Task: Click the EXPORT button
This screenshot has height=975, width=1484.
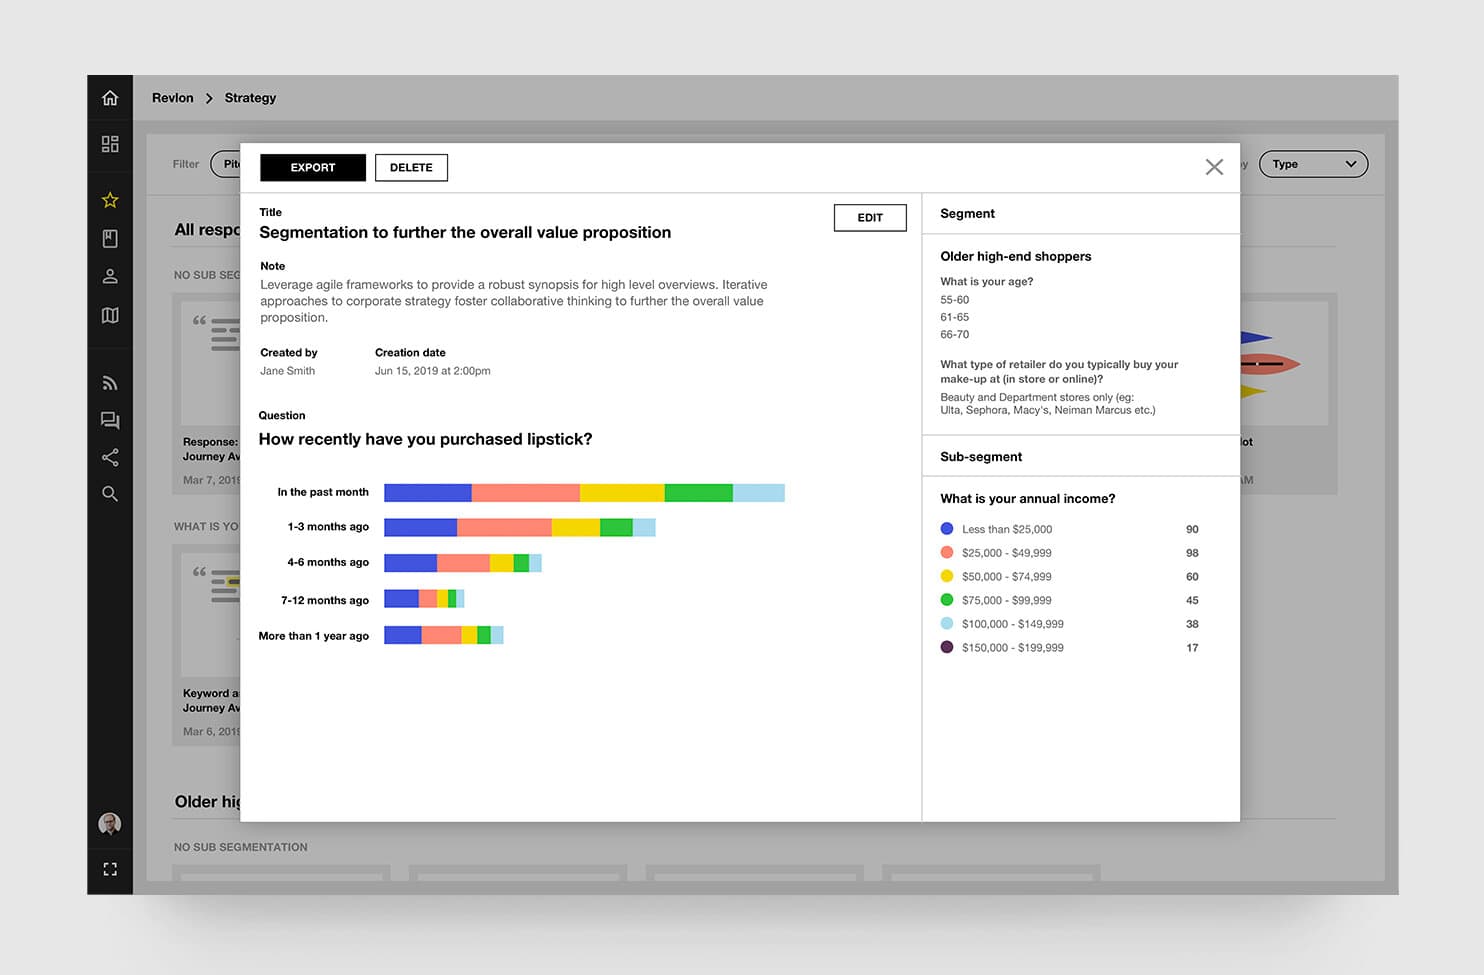Action: point(313,167)
